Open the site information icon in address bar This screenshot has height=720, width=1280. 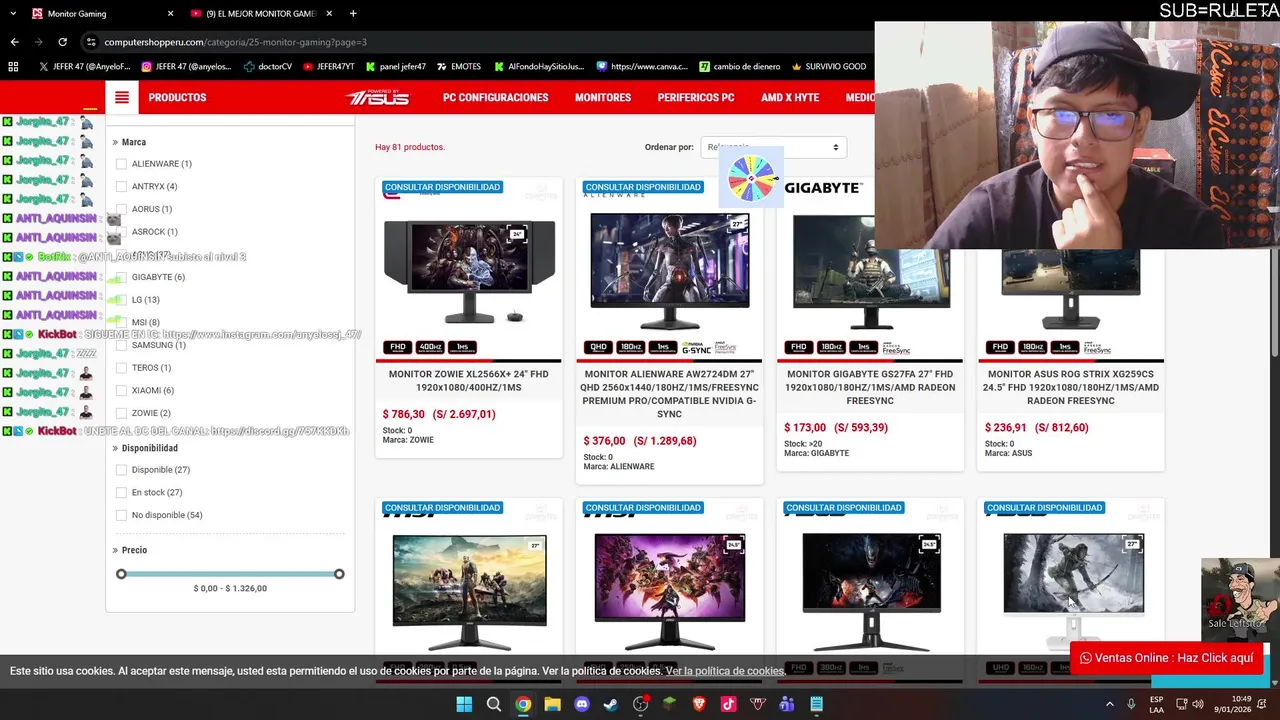click(x=92, y=42)
